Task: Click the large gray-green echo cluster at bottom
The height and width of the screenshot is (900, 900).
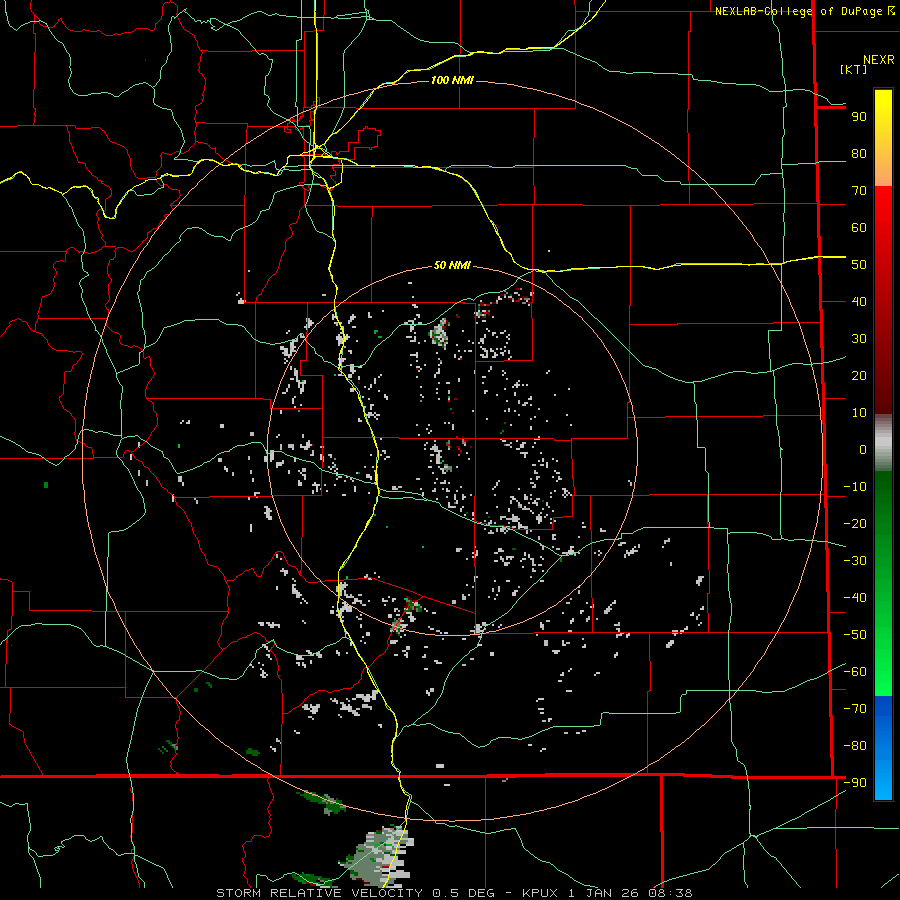Action: [x=379, y=855]
